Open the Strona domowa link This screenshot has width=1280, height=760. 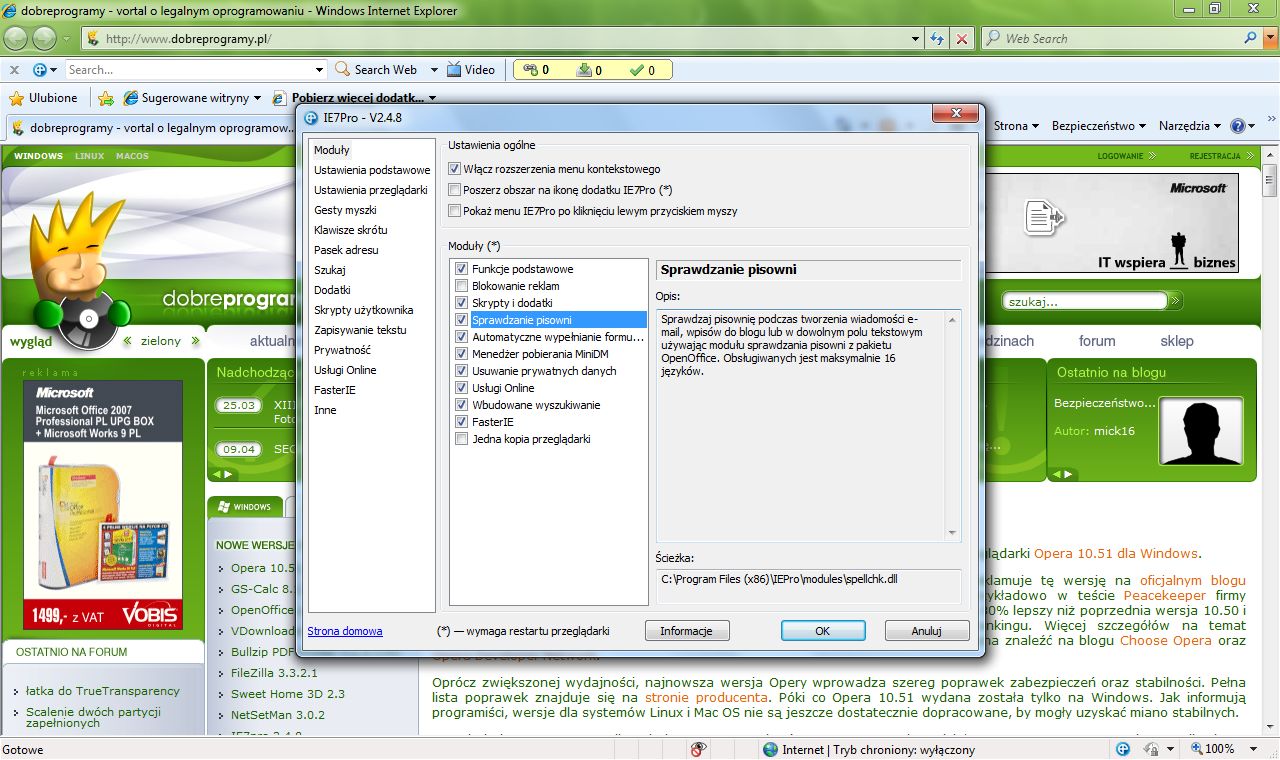click(x=345, y=631)
